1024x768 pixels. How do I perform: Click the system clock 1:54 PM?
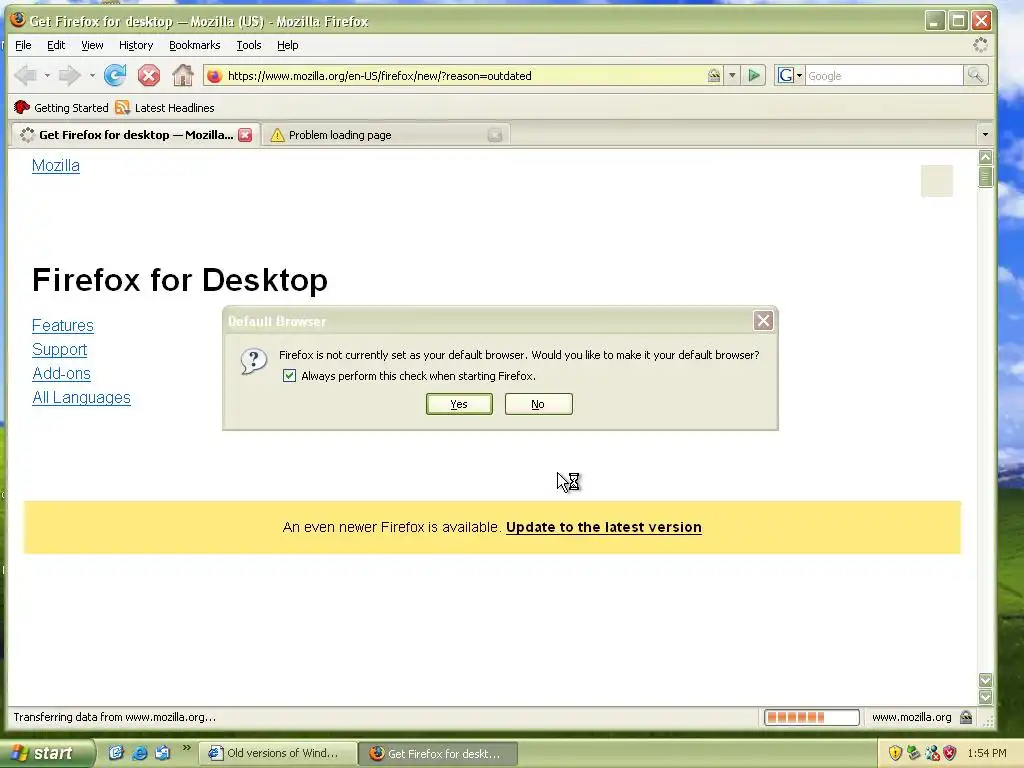987,753
